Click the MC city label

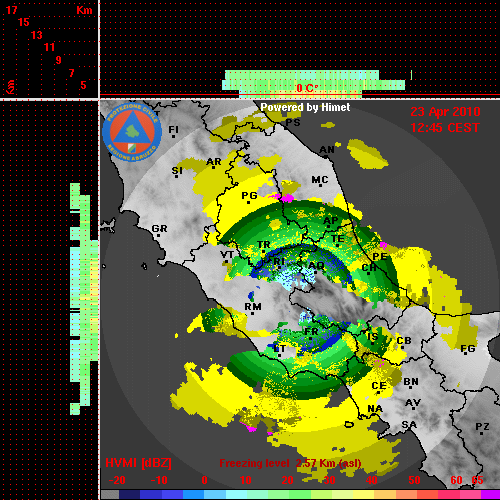[x=320, y=180]
